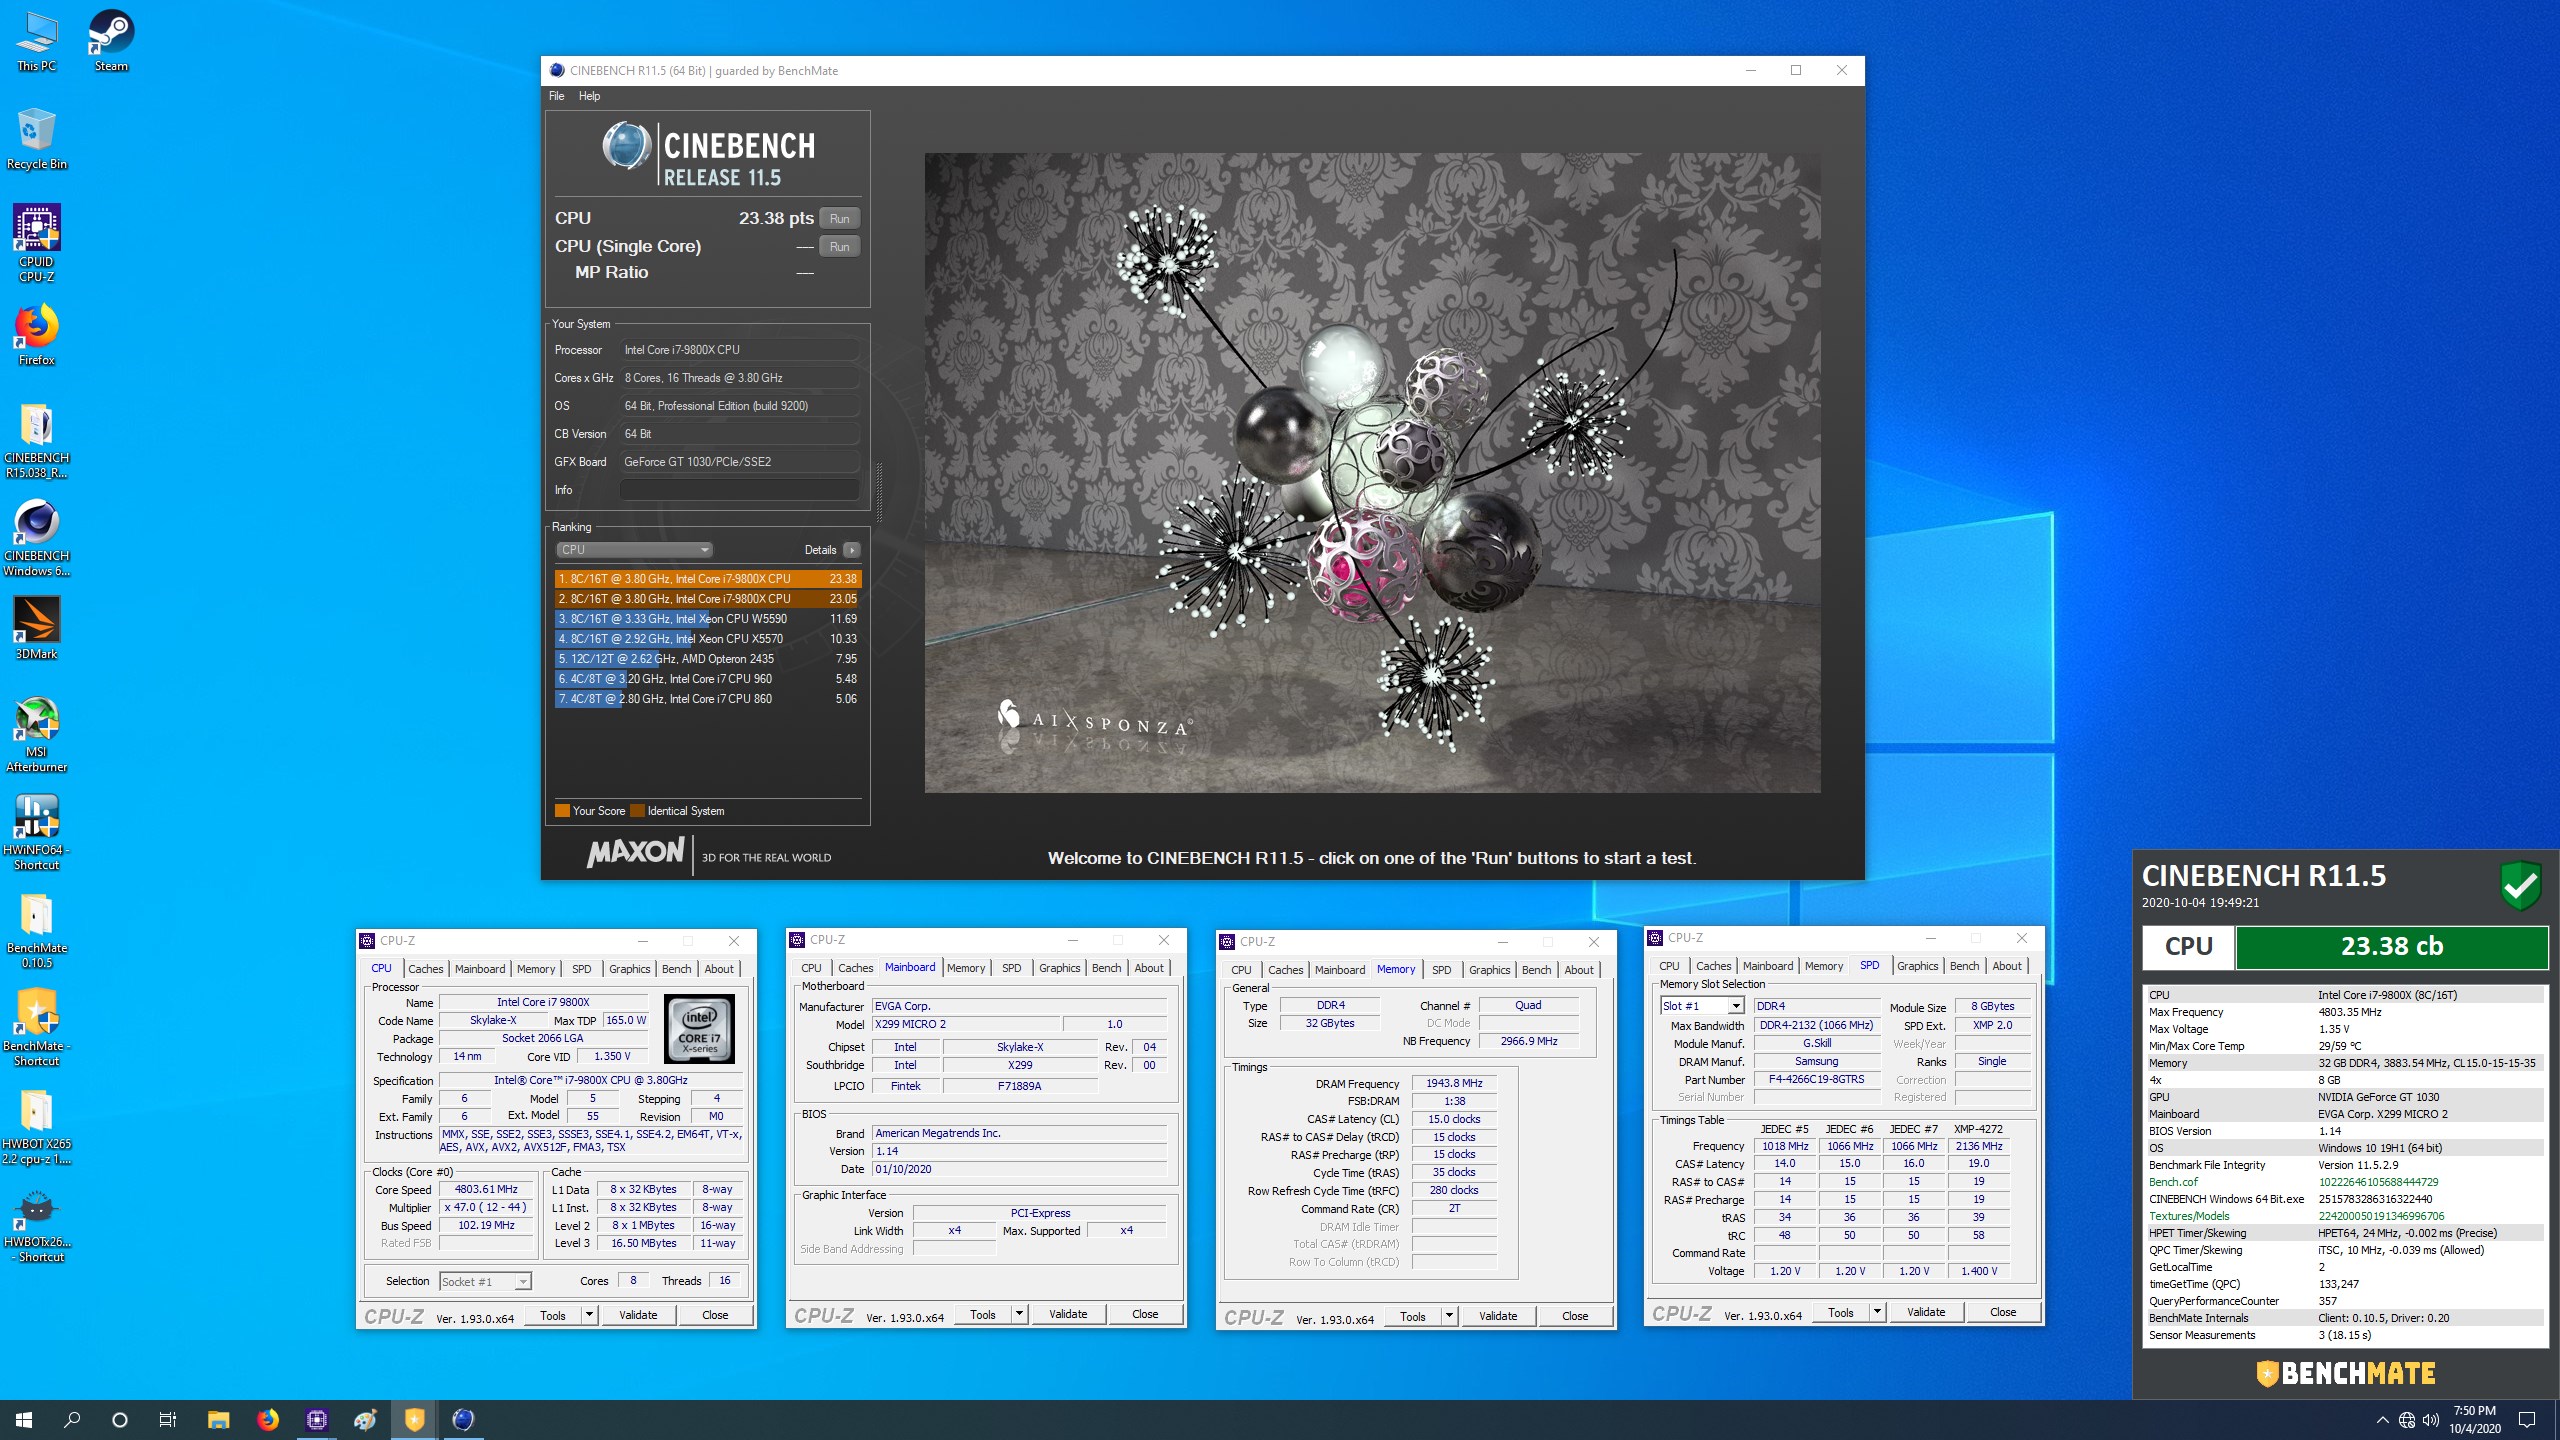Open the This PC desktop icon
The height and width of the screenshot is (1440, 2560).
coord(37,42)
